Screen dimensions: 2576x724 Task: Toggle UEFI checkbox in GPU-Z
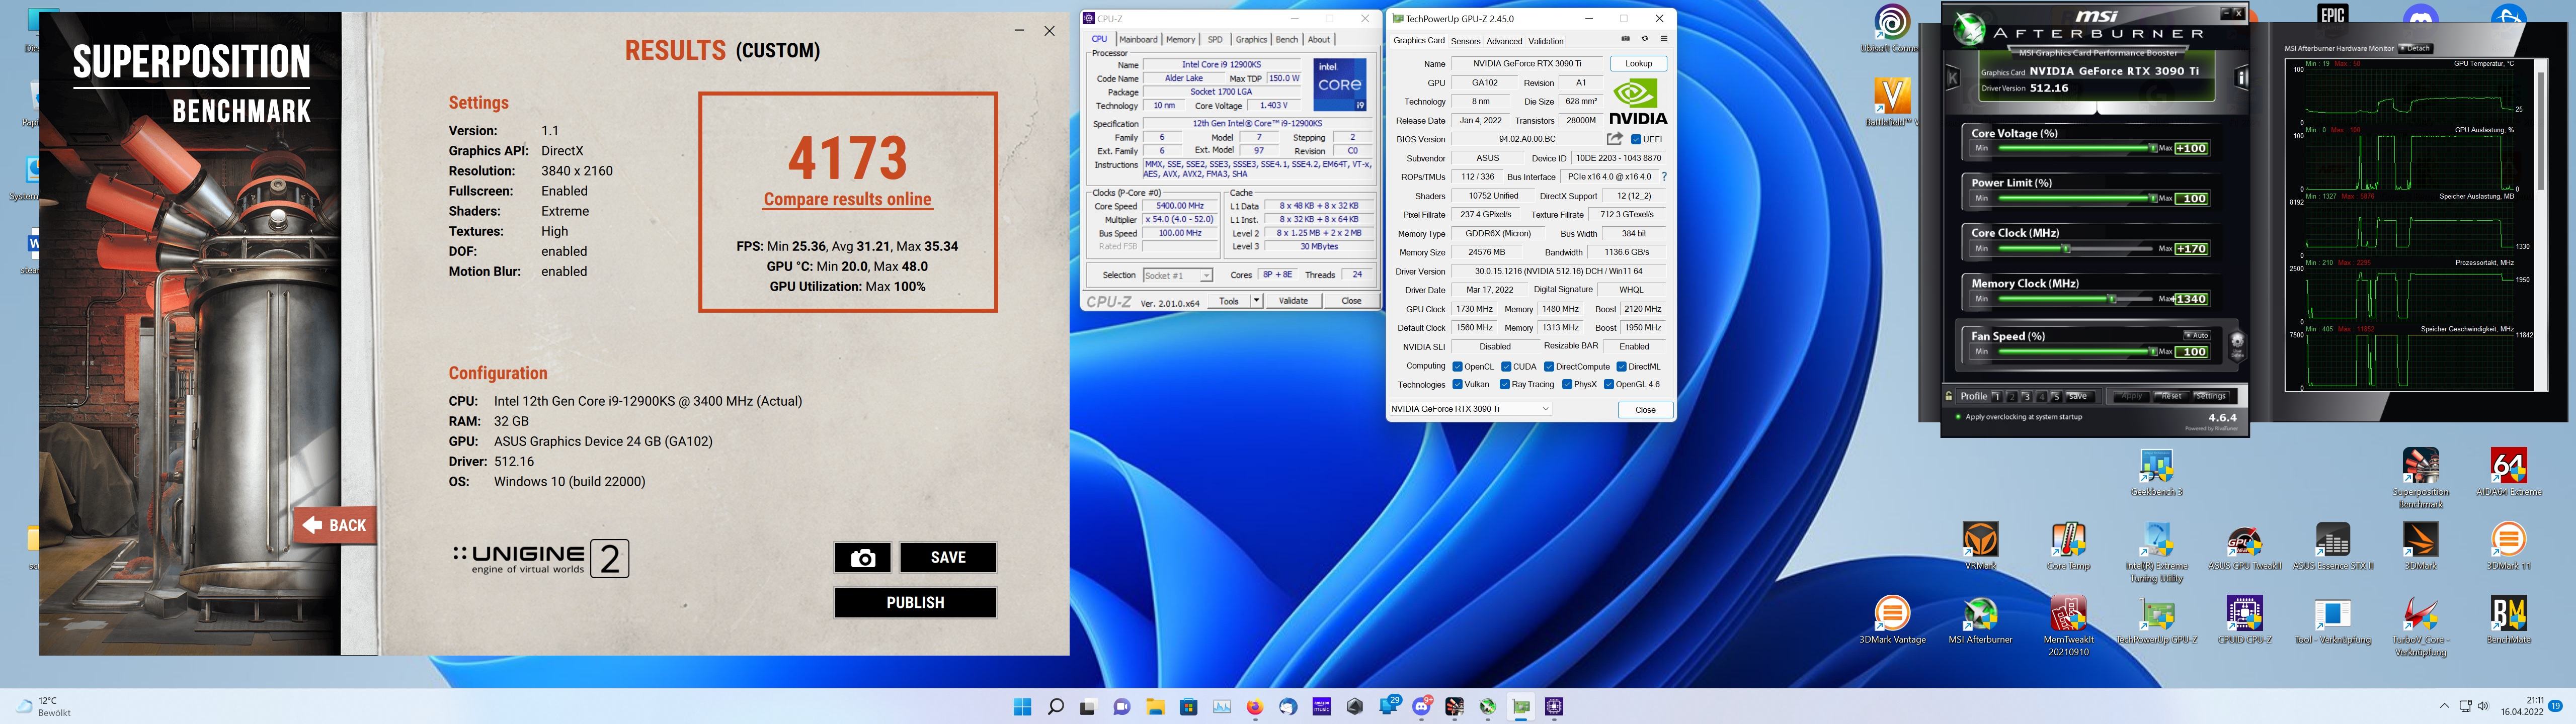1636,139
